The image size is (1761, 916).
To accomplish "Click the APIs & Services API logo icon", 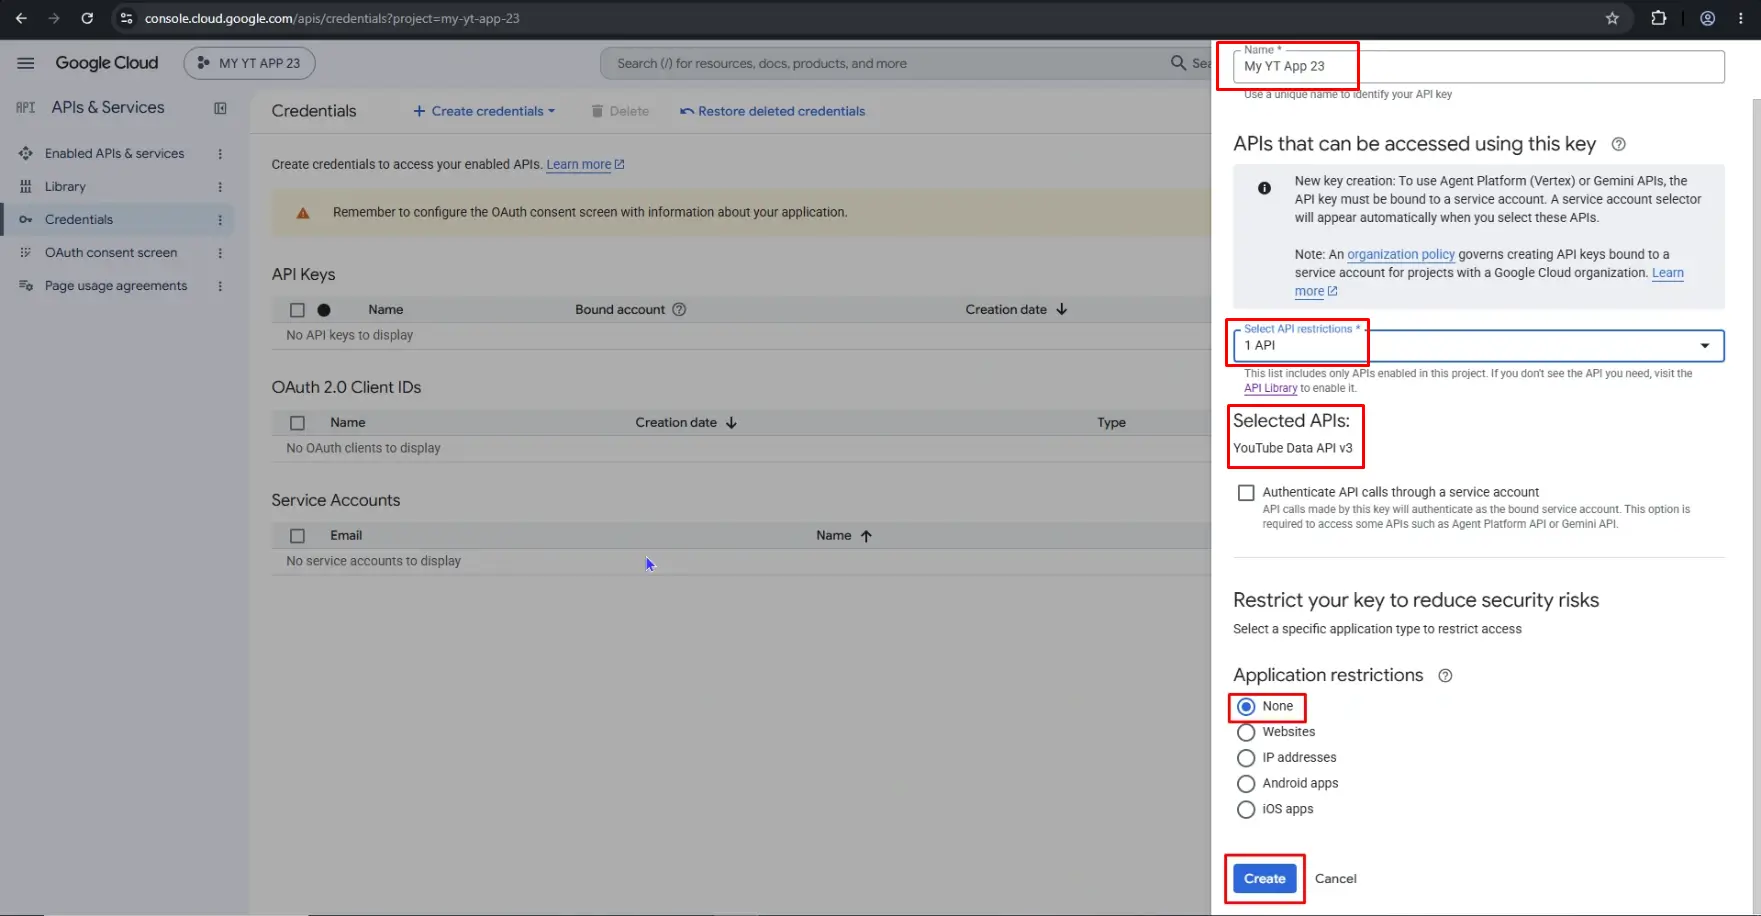I will click(26, 108).
